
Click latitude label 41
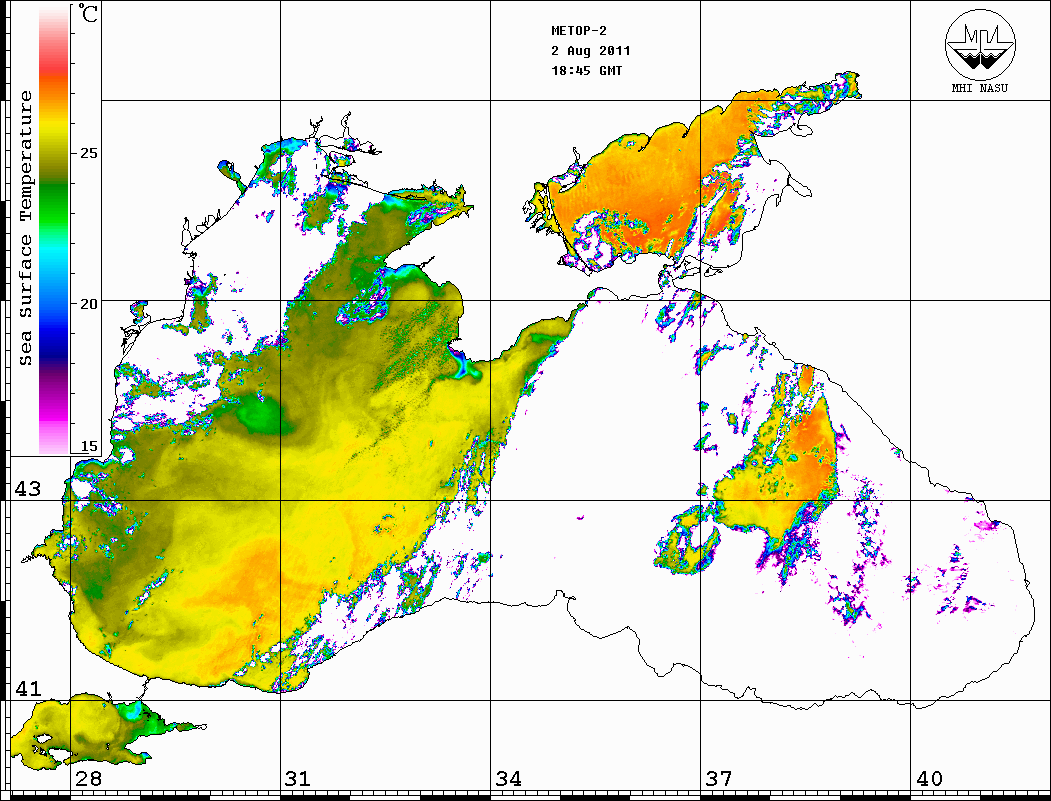(x=28, y=689)
